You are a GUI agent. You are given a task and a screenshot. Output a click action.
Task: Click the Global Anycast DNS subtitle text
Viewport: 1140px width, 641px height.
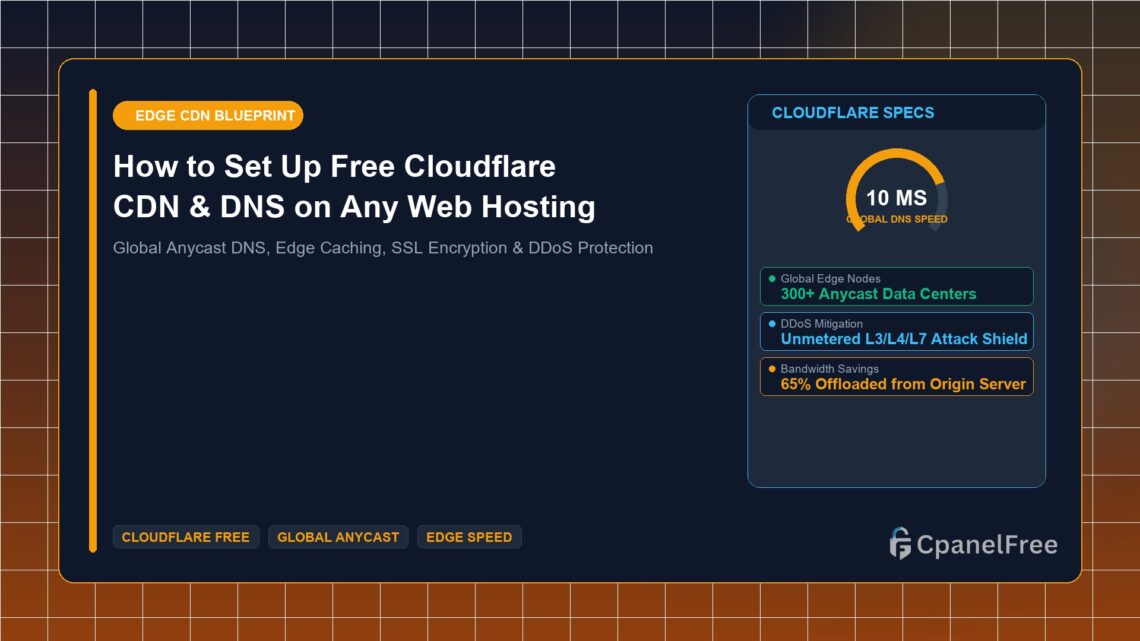(383, 248)
